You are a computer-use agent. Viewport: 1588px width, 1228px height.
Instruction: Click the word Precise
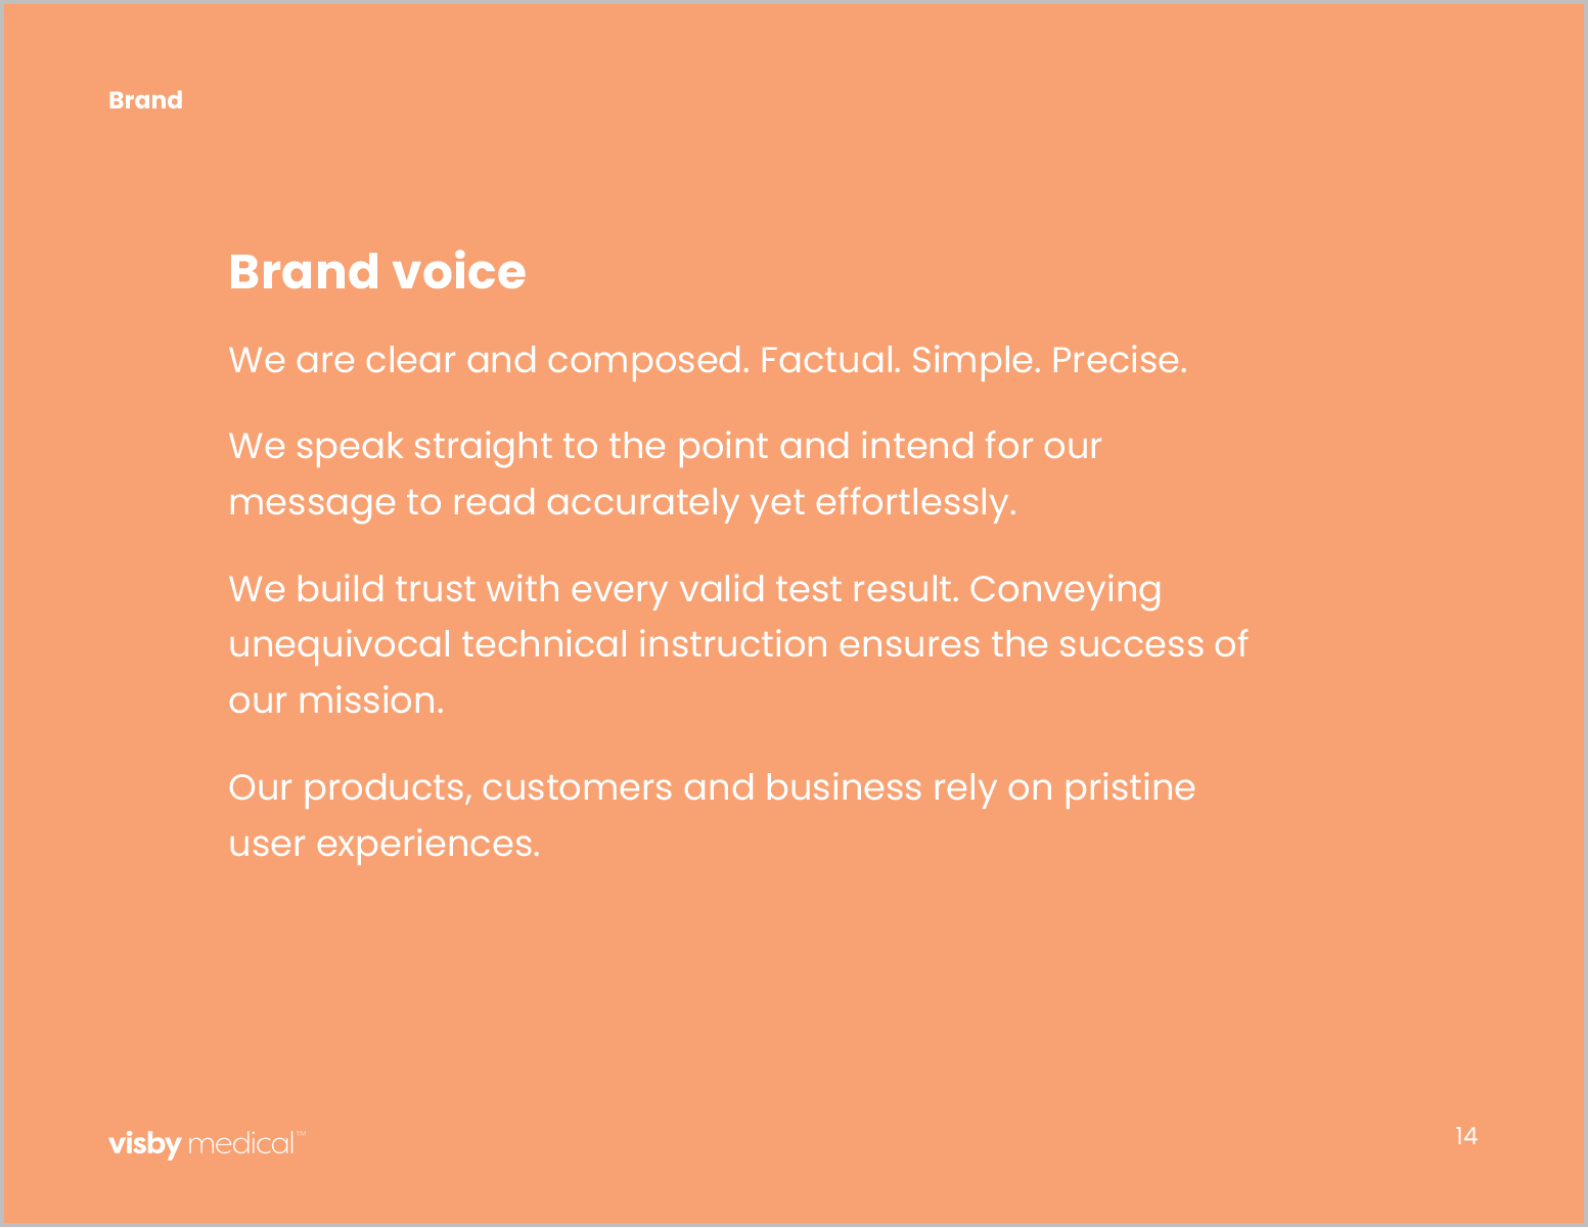click(x=1119, y=359)
